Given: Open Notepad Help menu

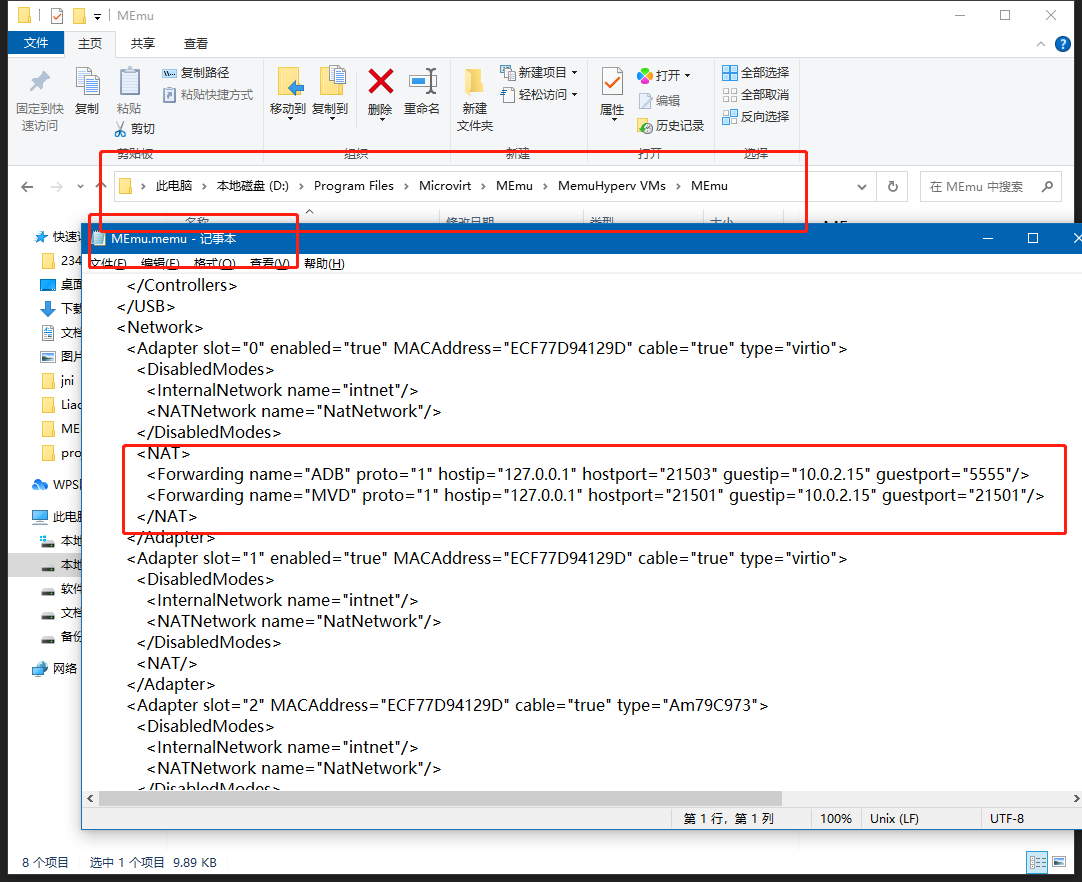Looking at the screenshot, I should coord(324,263).
